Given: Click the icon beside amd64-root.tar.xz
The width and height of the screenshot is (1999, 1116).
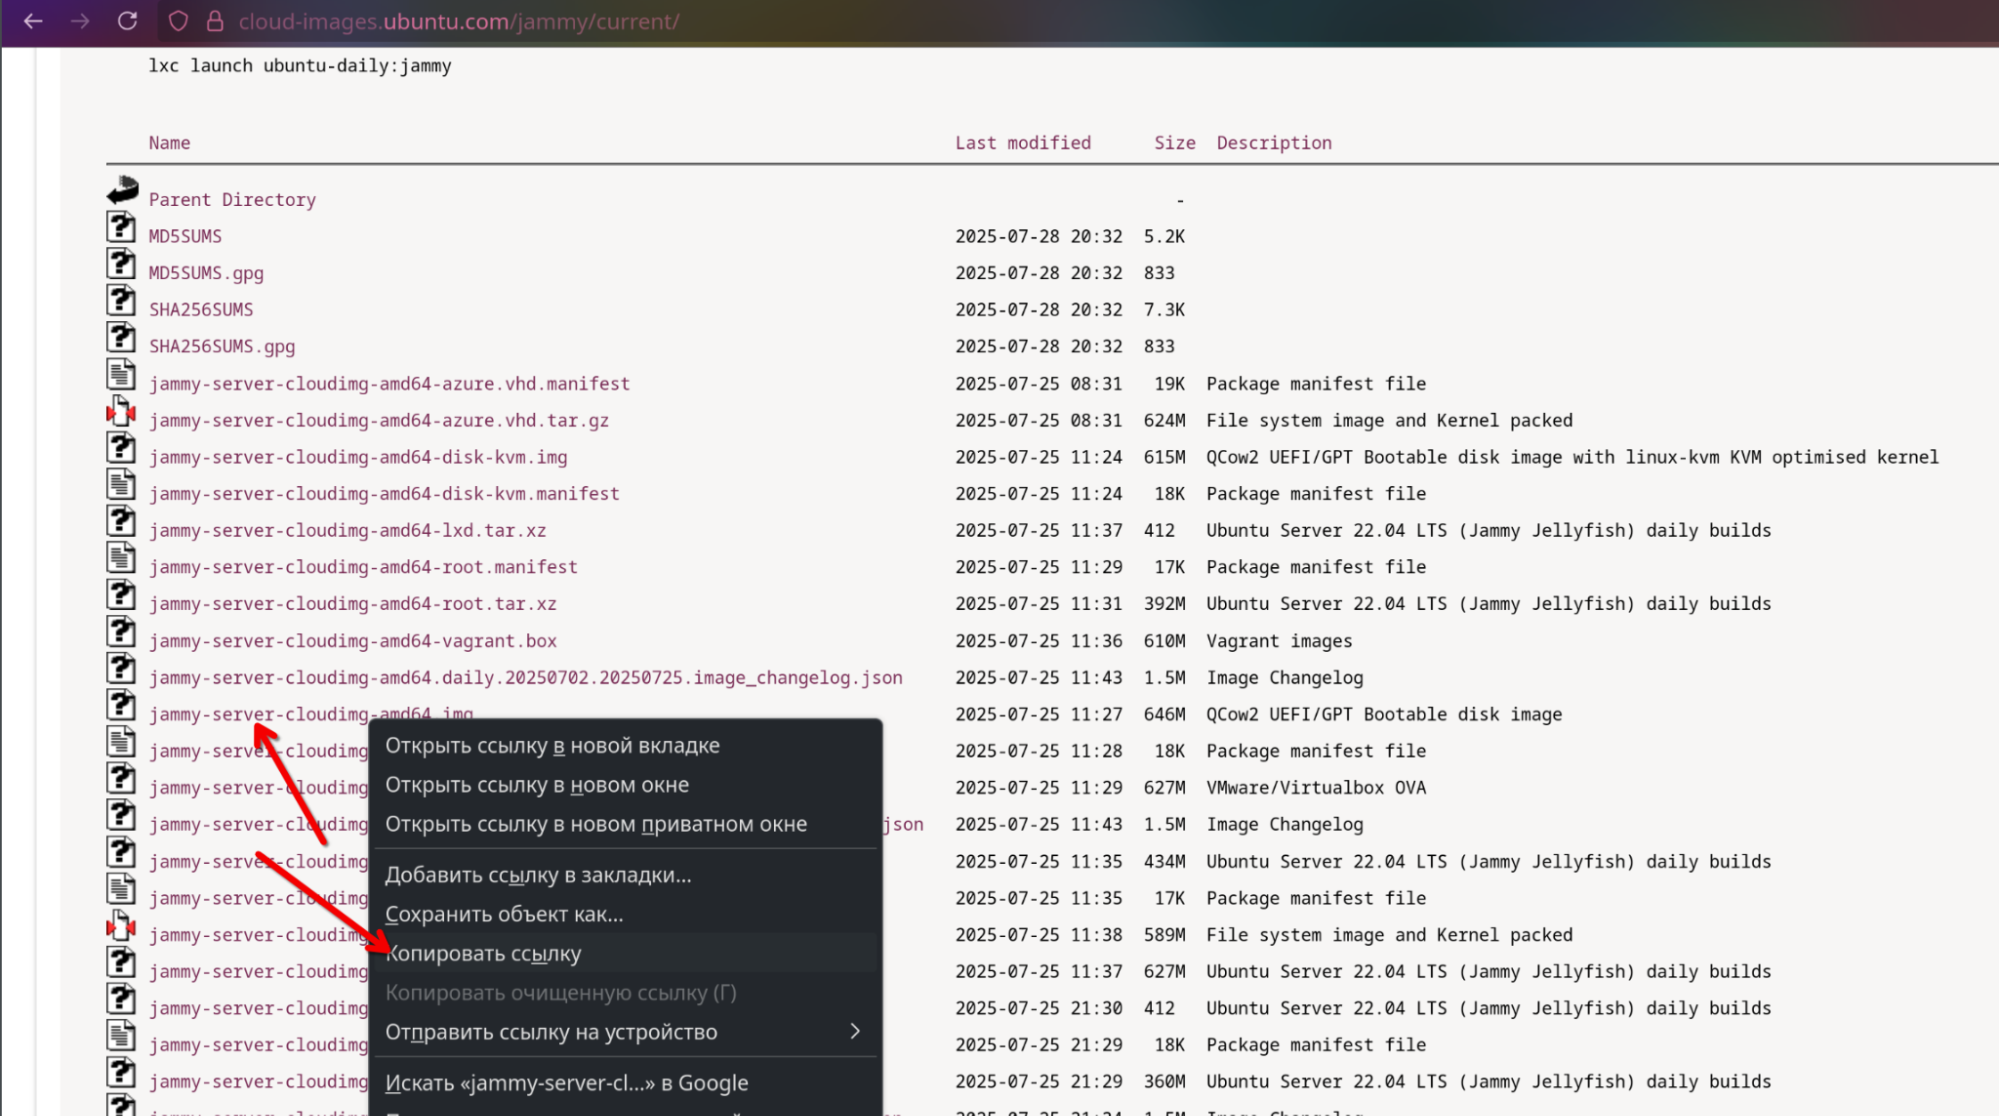Looking at the screenshot, I should pos(121,594).
